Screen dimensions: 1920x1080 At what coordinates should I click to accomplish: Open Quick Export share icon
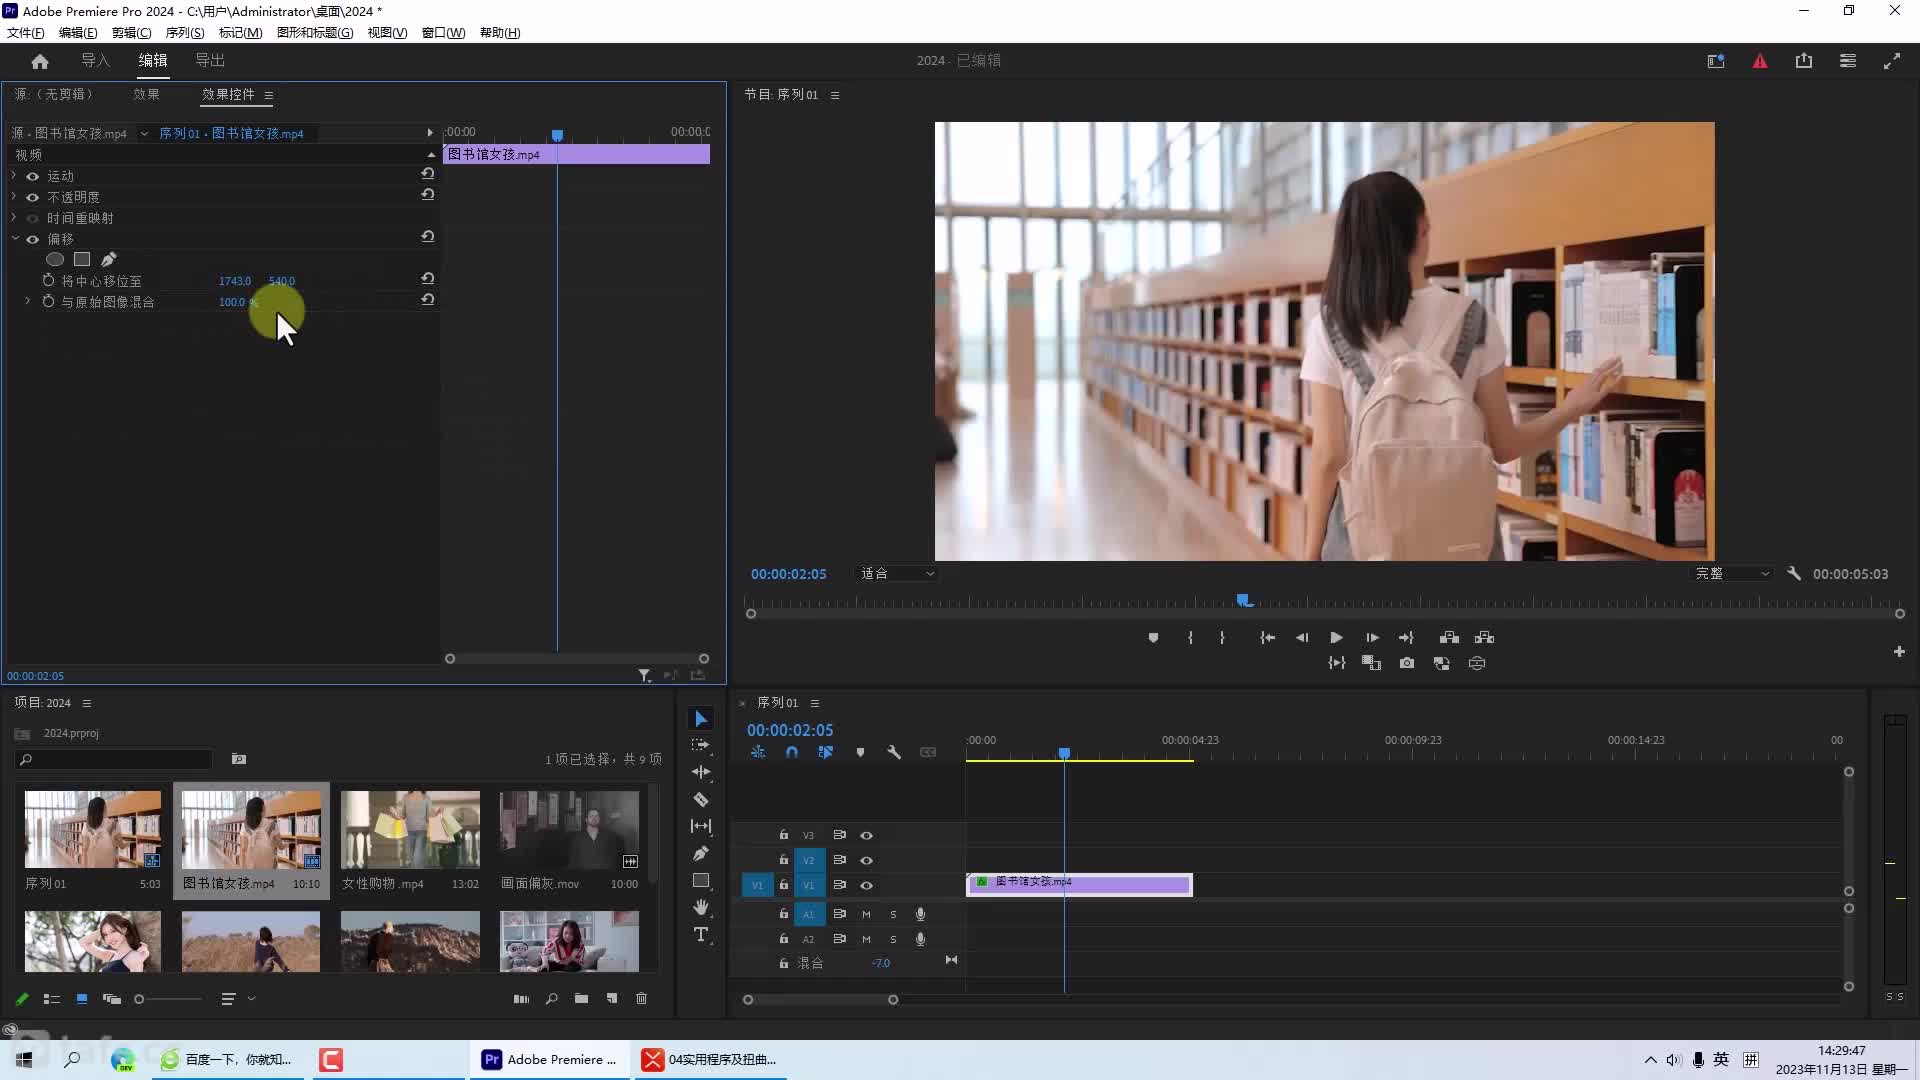coord(1804,61)
